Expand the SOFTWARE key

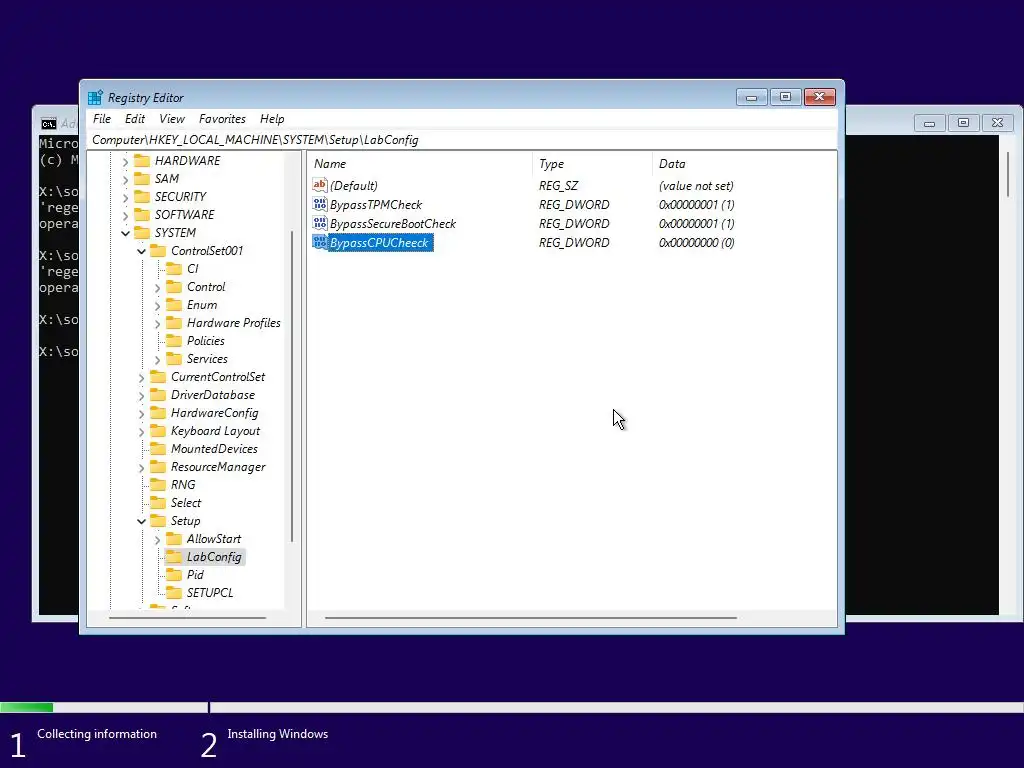(125, 215)
